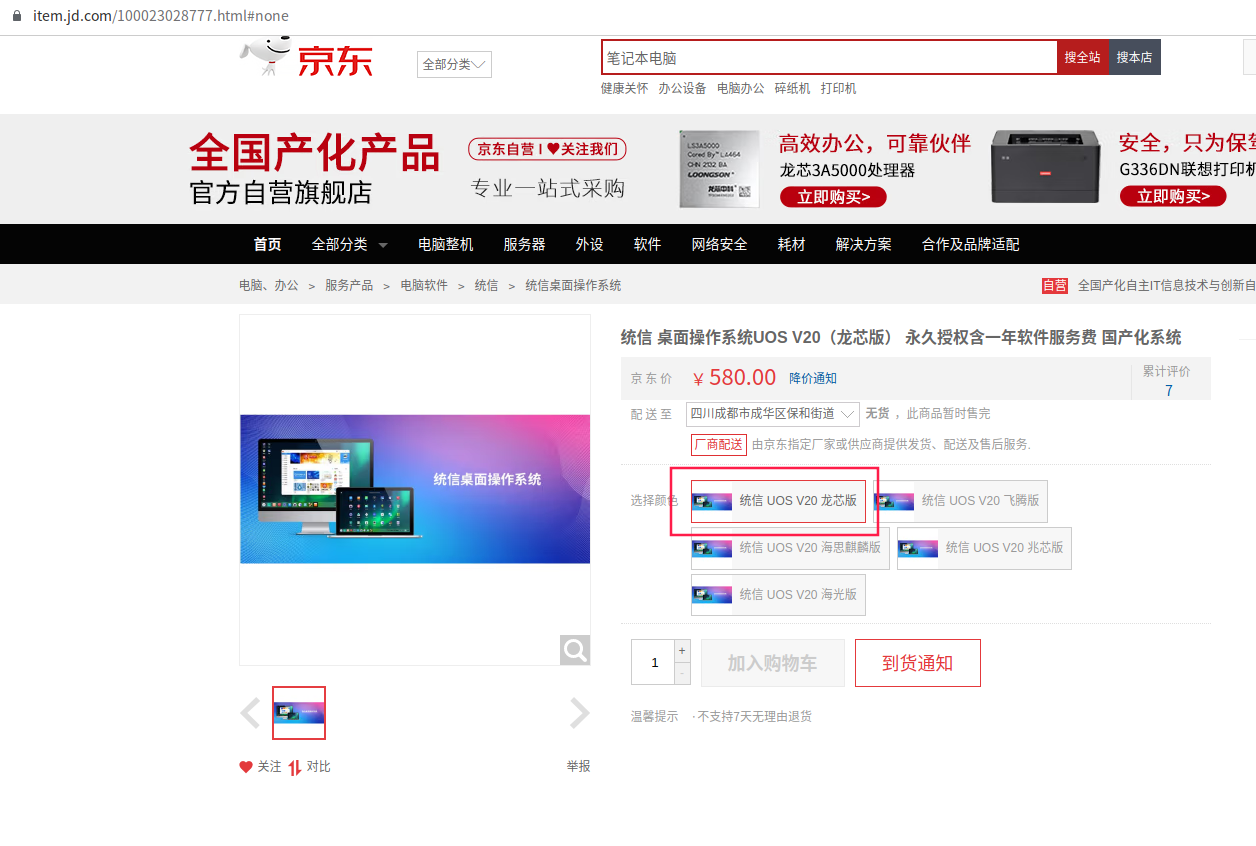
Task: Click the ¥580.00 price text
Action: (x=734, y=377)
